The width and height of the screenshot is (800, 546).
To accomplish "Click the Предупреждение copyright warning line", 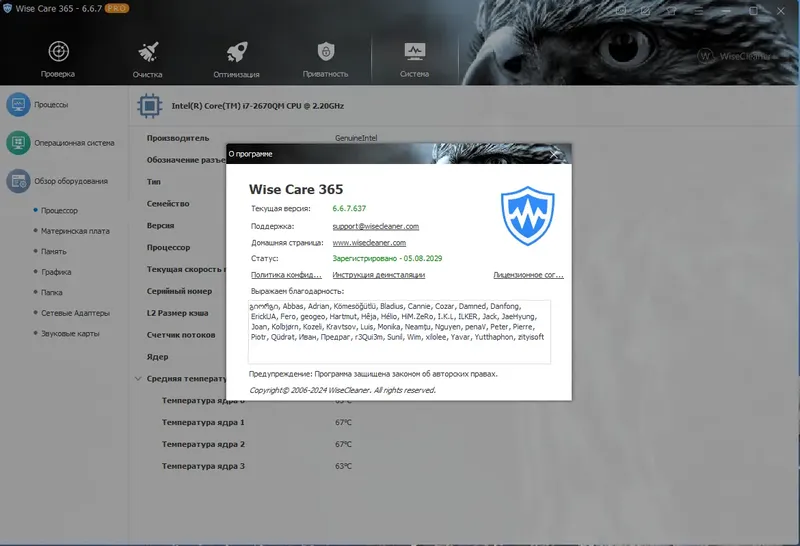I will [x=373, y=374].
